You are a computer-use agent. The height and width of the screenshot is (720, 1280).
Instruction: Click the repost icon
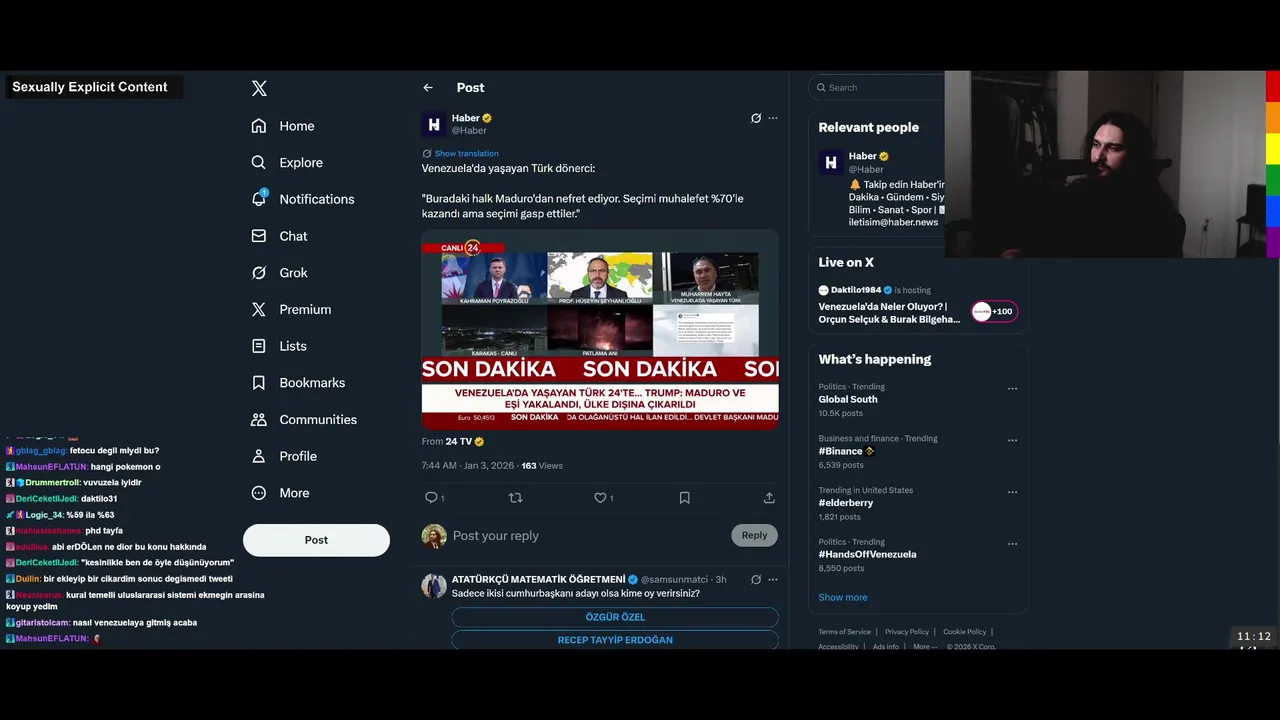tap(516, 498)
